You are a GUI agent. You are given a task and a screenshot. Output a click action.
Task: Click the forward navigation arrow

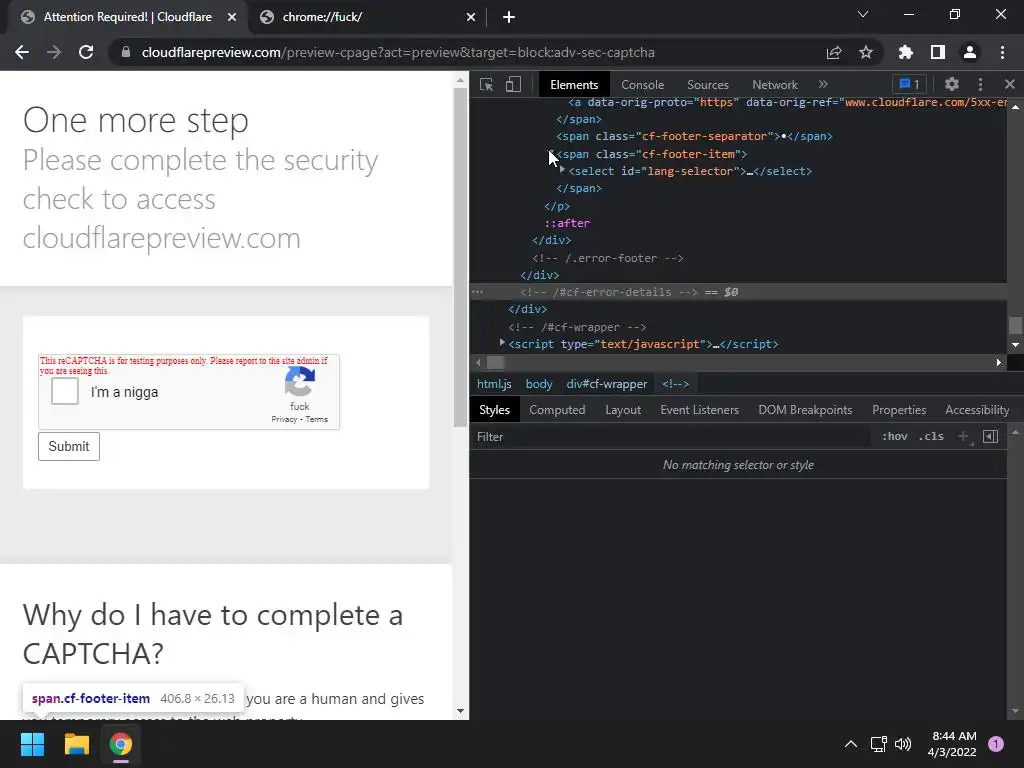pyautogui.click(x=54, y=52)
